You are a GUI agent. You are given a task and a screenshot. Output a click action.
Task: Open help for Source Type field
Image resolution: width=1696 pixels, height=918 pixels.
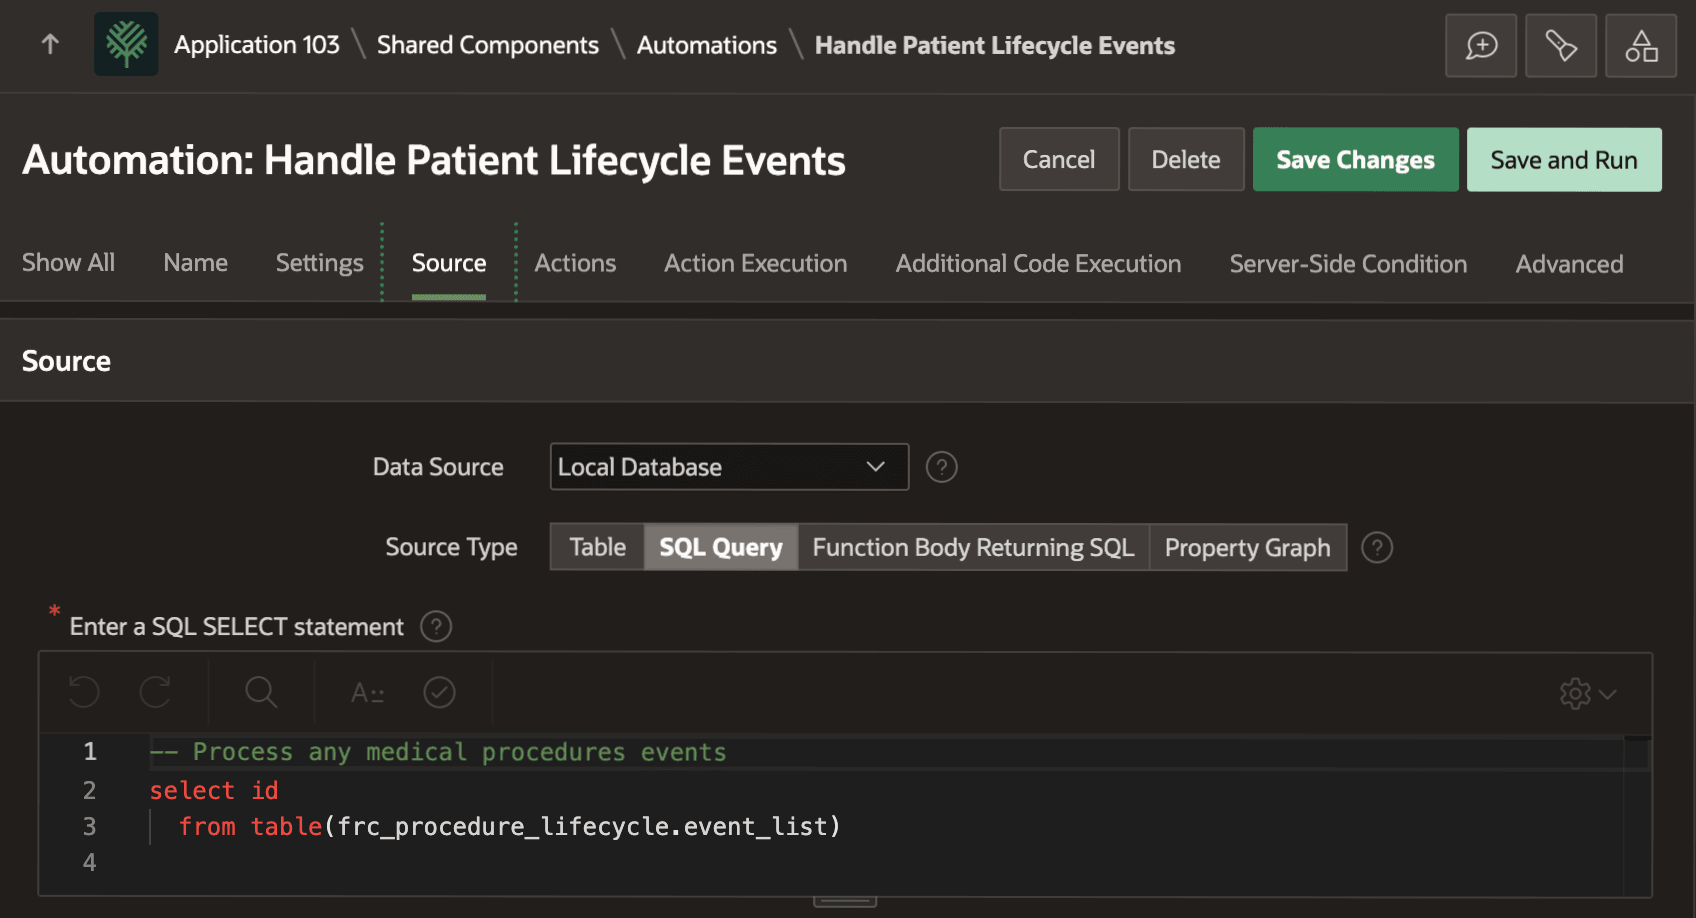pos(1377,548)
